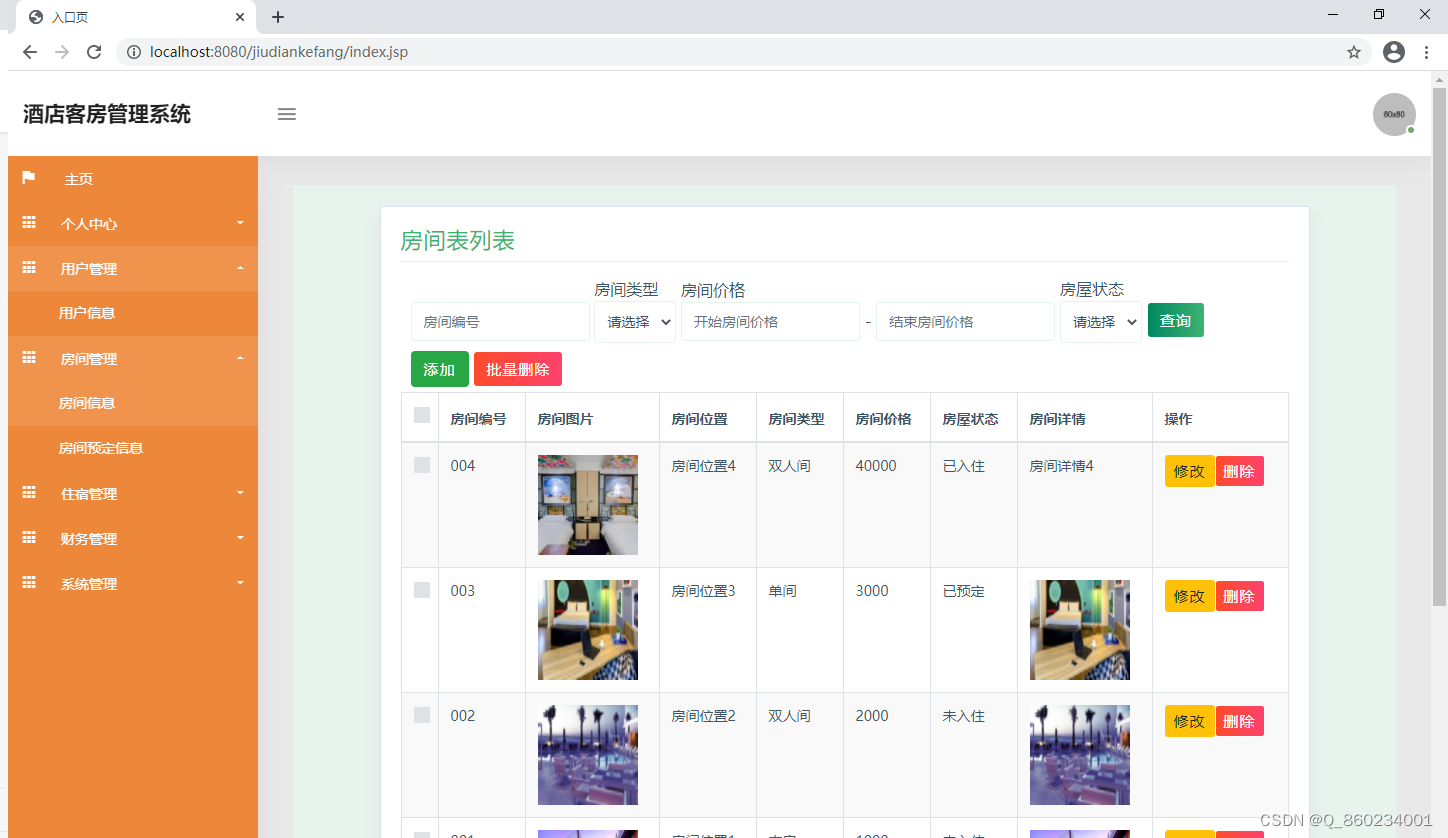Open the user avatar in the header
Viewport: 1448px width, 838px height.
1394,114
